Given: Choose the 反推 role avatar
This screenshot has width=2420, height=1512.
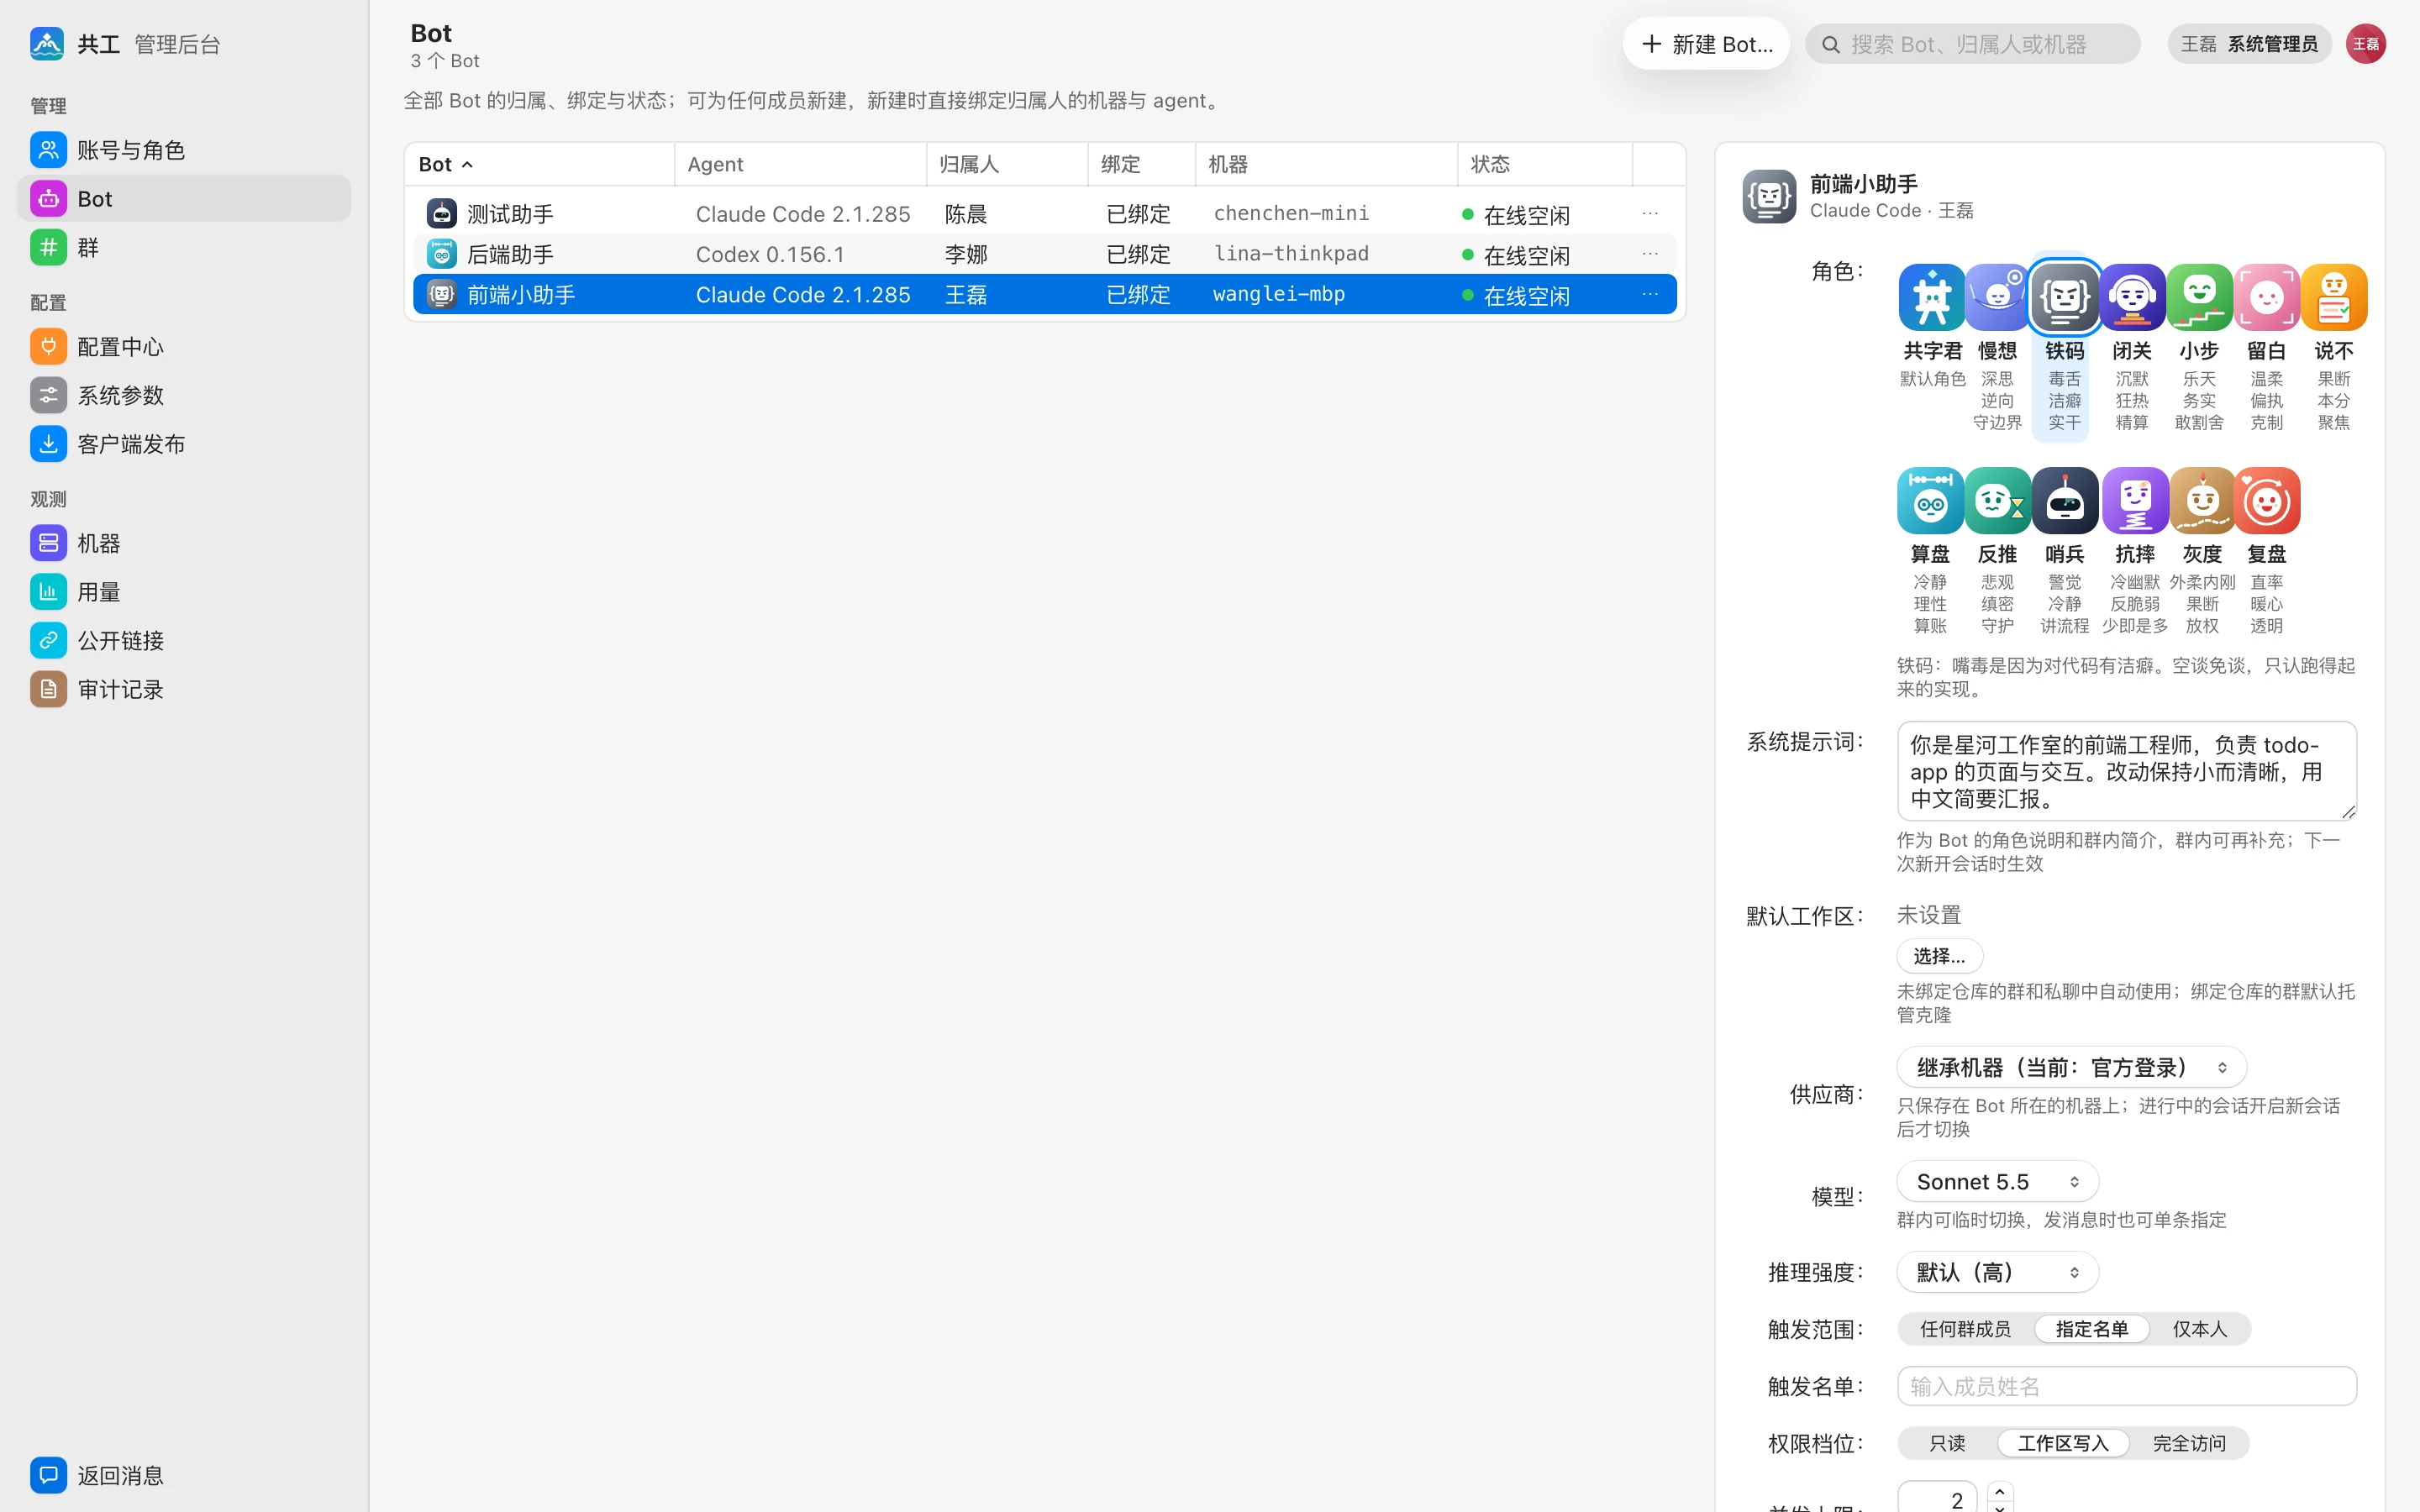Looking at the screenshot, I should tap(1997, 500).
